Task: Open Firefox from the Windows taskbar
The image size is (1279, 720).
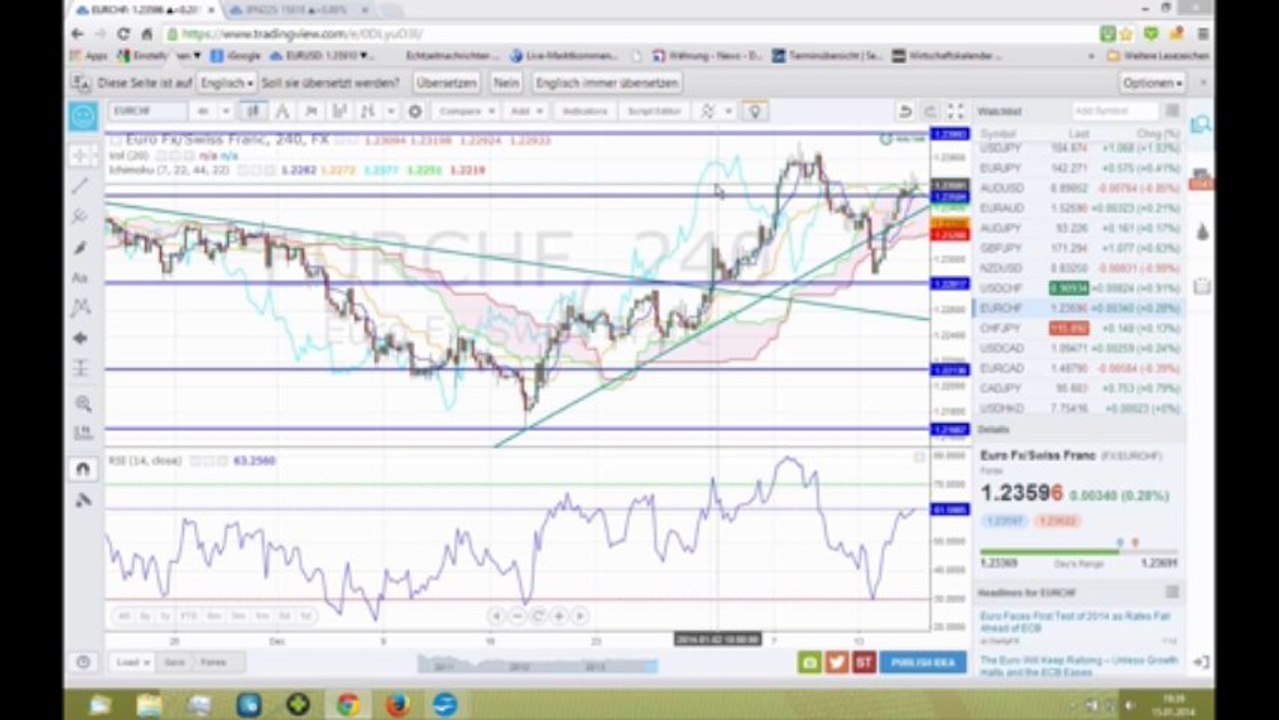Action: [397, 705]
